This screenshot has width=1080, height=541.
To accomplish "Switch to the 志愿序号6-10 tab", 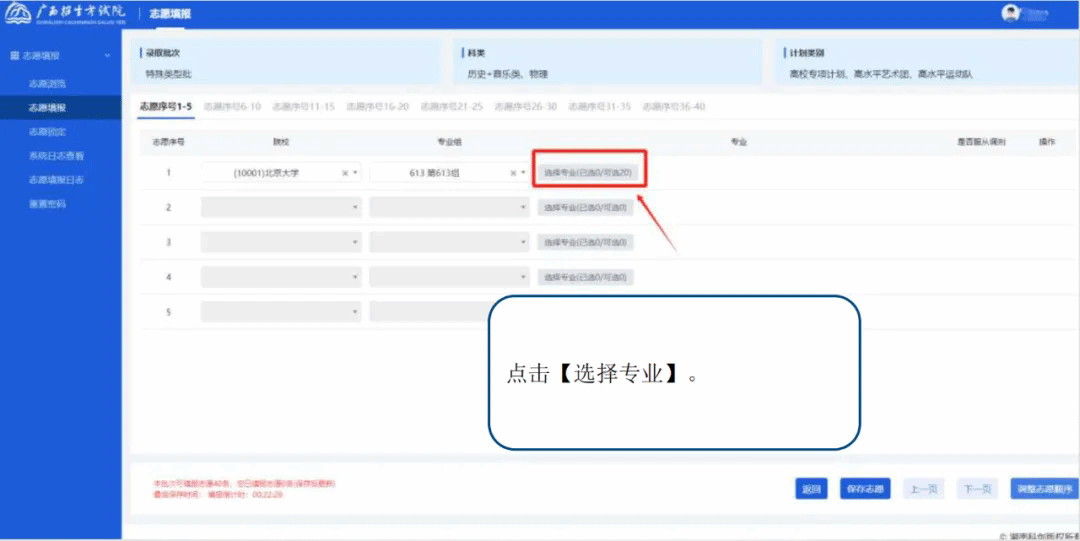I will [232, 106].
